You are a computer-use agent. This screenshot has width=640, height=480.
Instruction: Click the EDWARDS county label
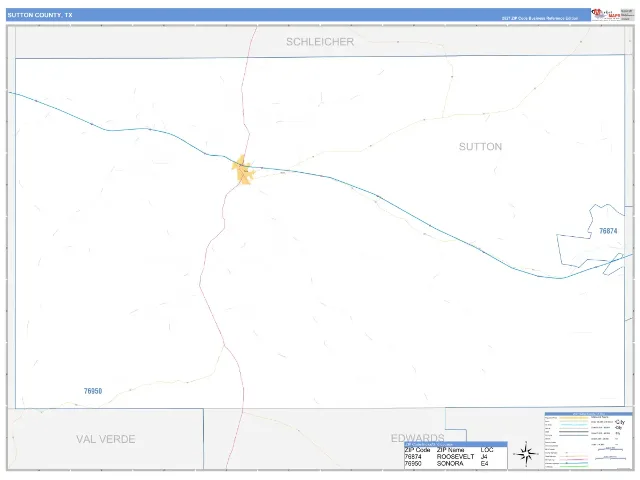click(x=418, y=438)
